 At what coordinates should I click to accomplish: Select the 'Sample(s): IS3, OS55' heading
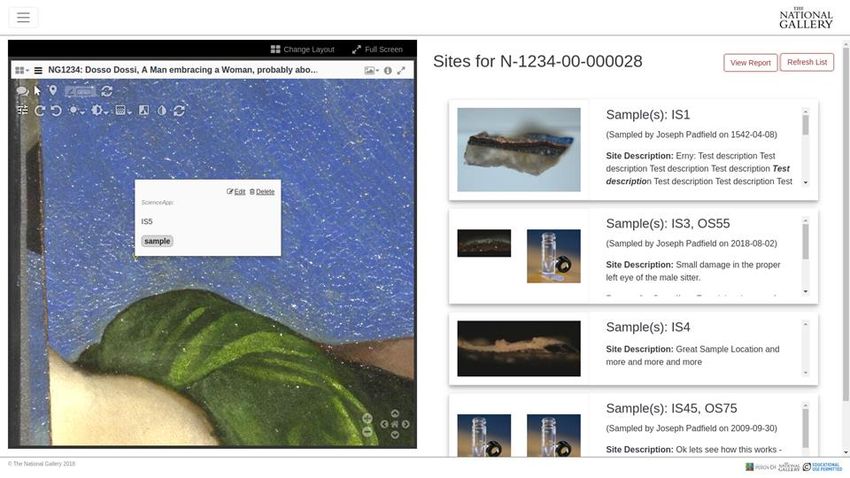[668, 224]
